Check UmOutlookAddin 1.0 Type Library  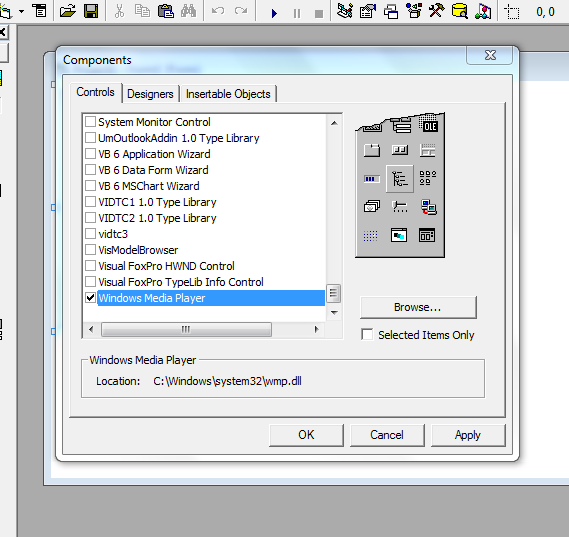click(90, 138)
